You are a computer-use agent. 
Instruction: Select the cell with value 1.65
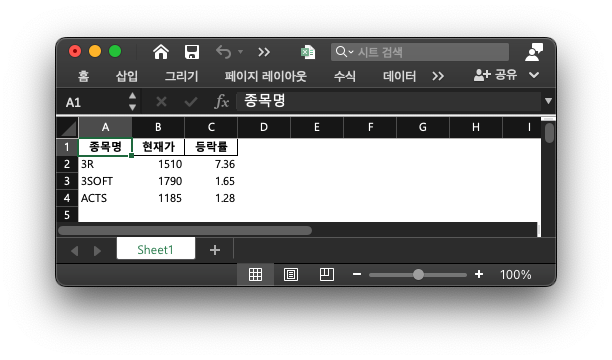[211, 181]
